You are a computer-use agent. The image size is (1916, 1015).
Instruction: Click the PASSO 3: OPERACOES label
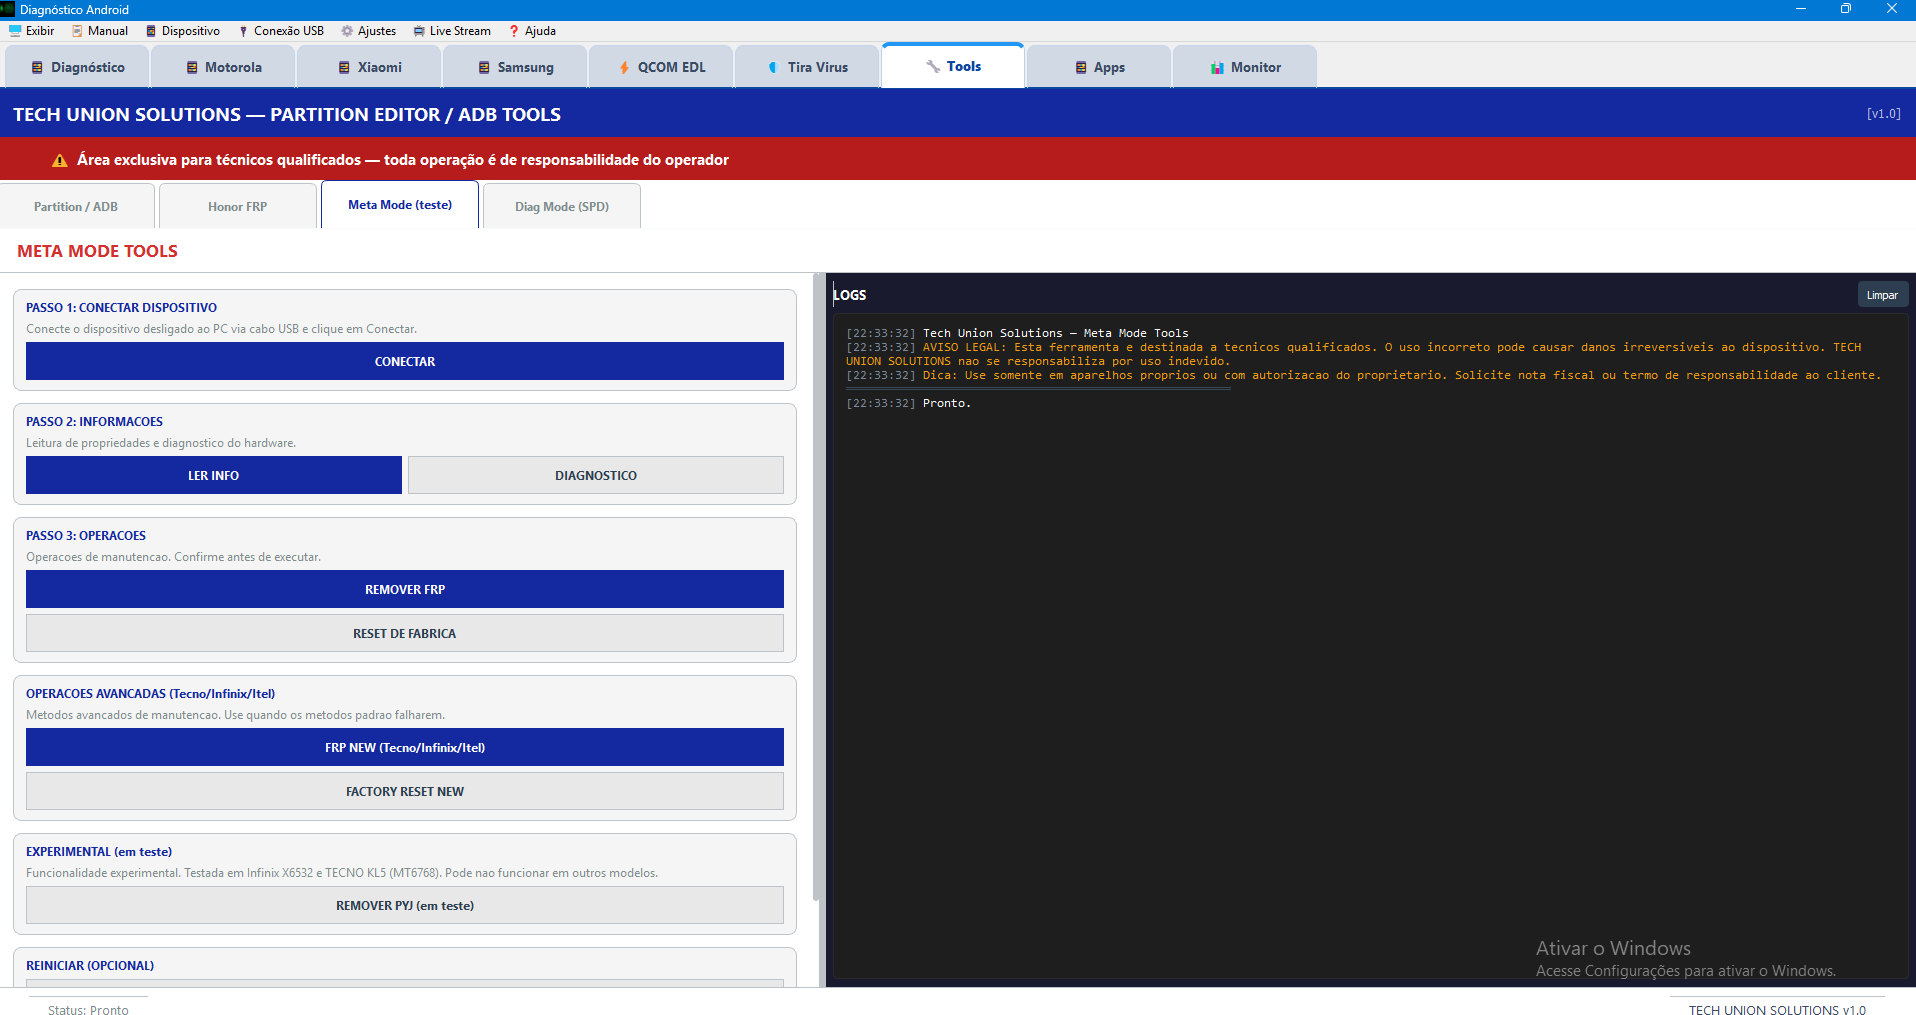[86, 536]
